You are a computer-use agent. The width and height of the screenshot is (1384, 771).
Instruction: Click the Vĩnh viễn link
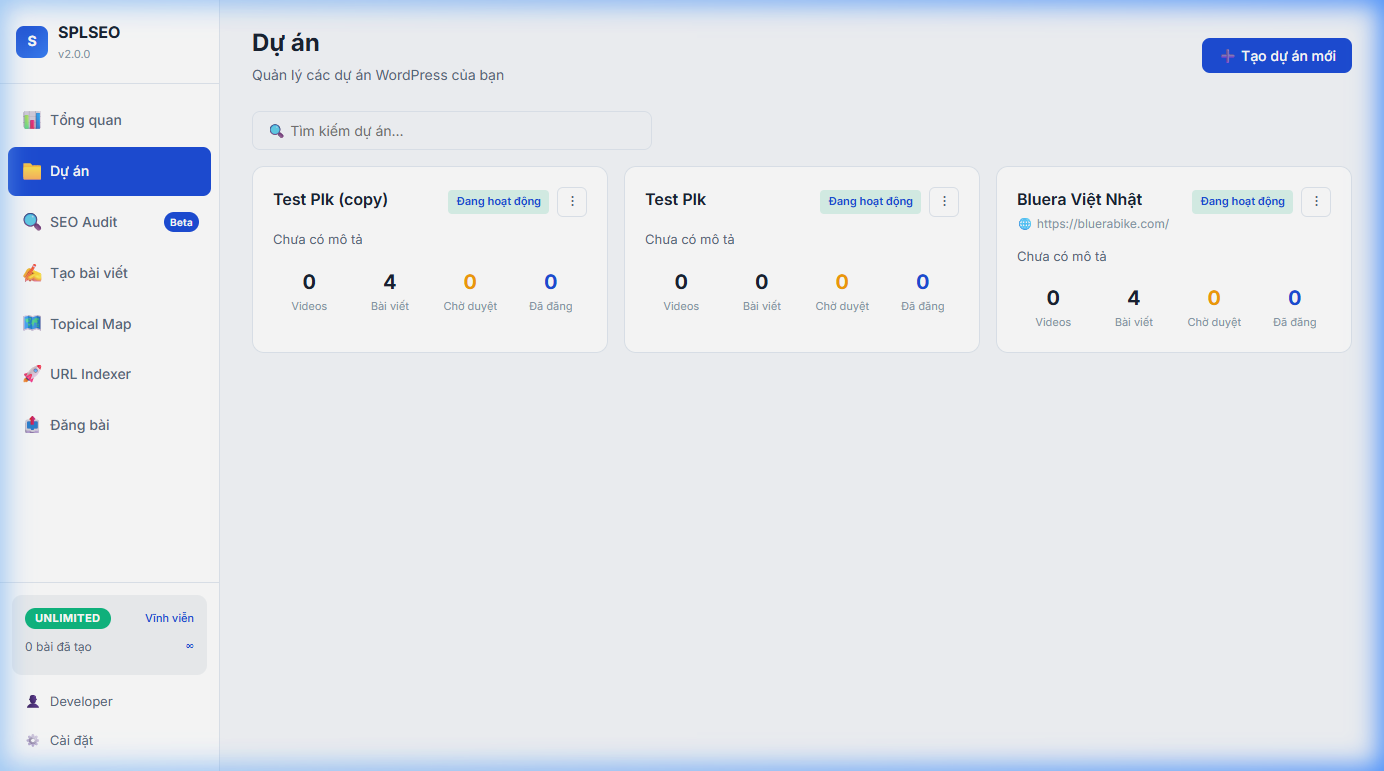coord(169,618)
